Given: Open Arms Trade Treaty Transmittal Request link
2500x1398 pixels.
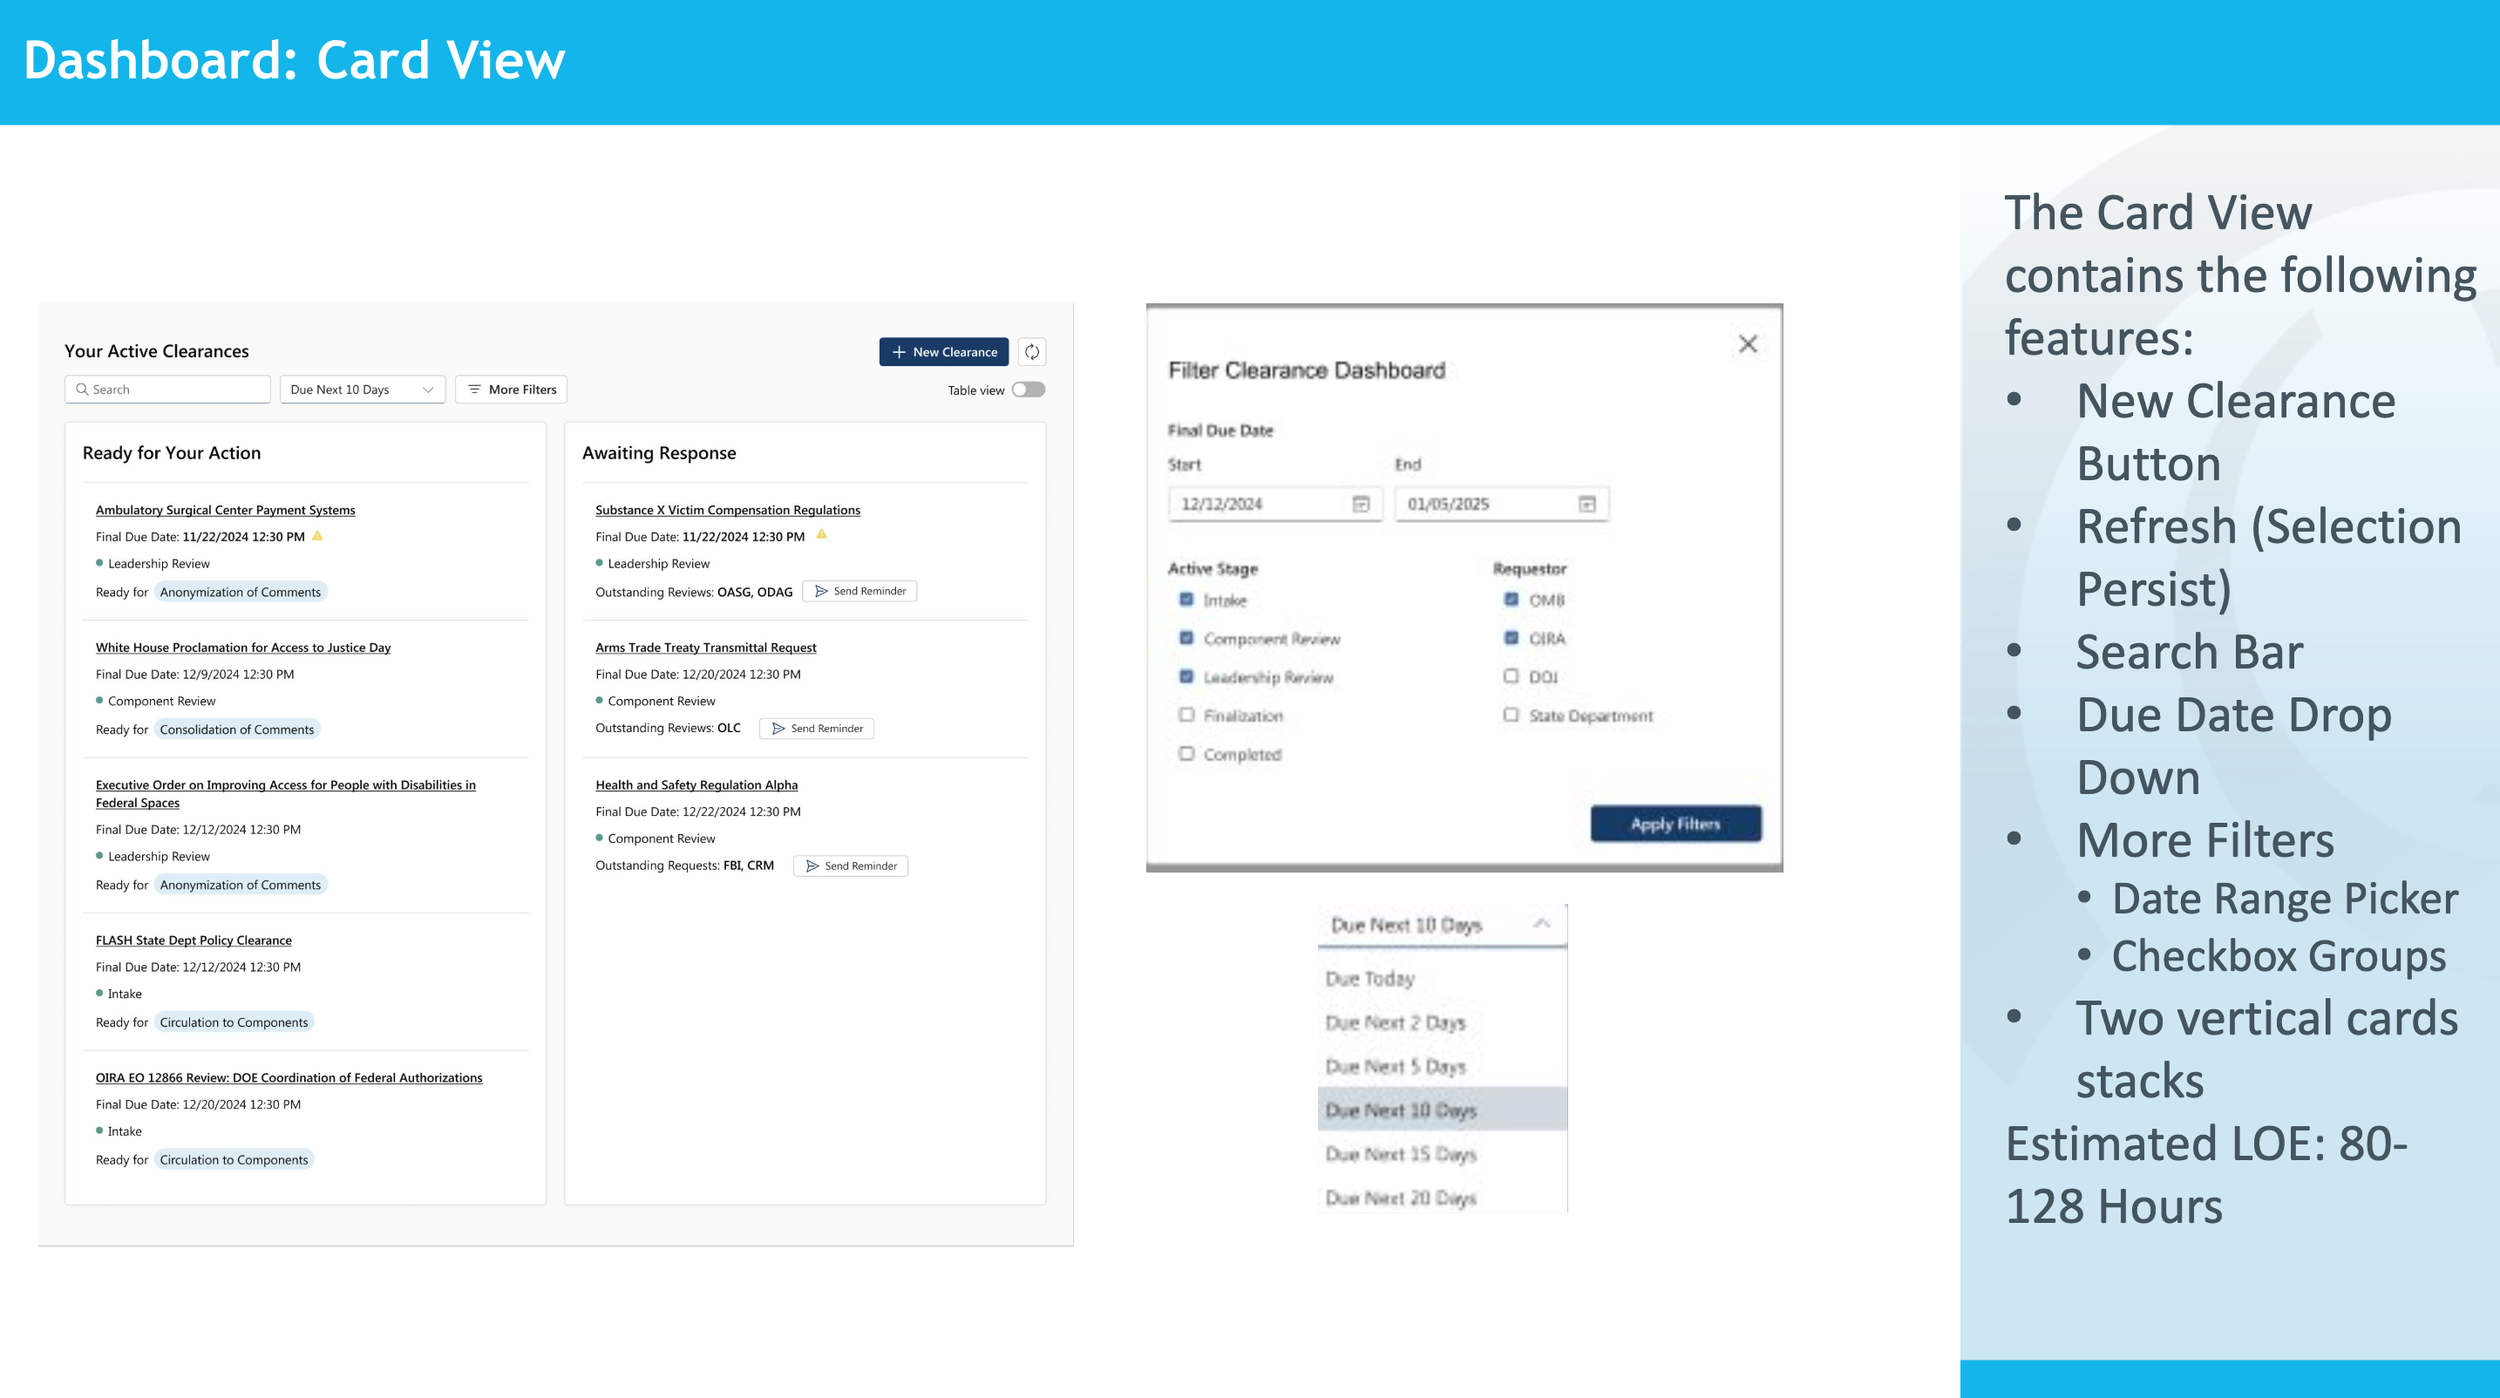Looking at the screenshot, I should click(x=705, y=648).
